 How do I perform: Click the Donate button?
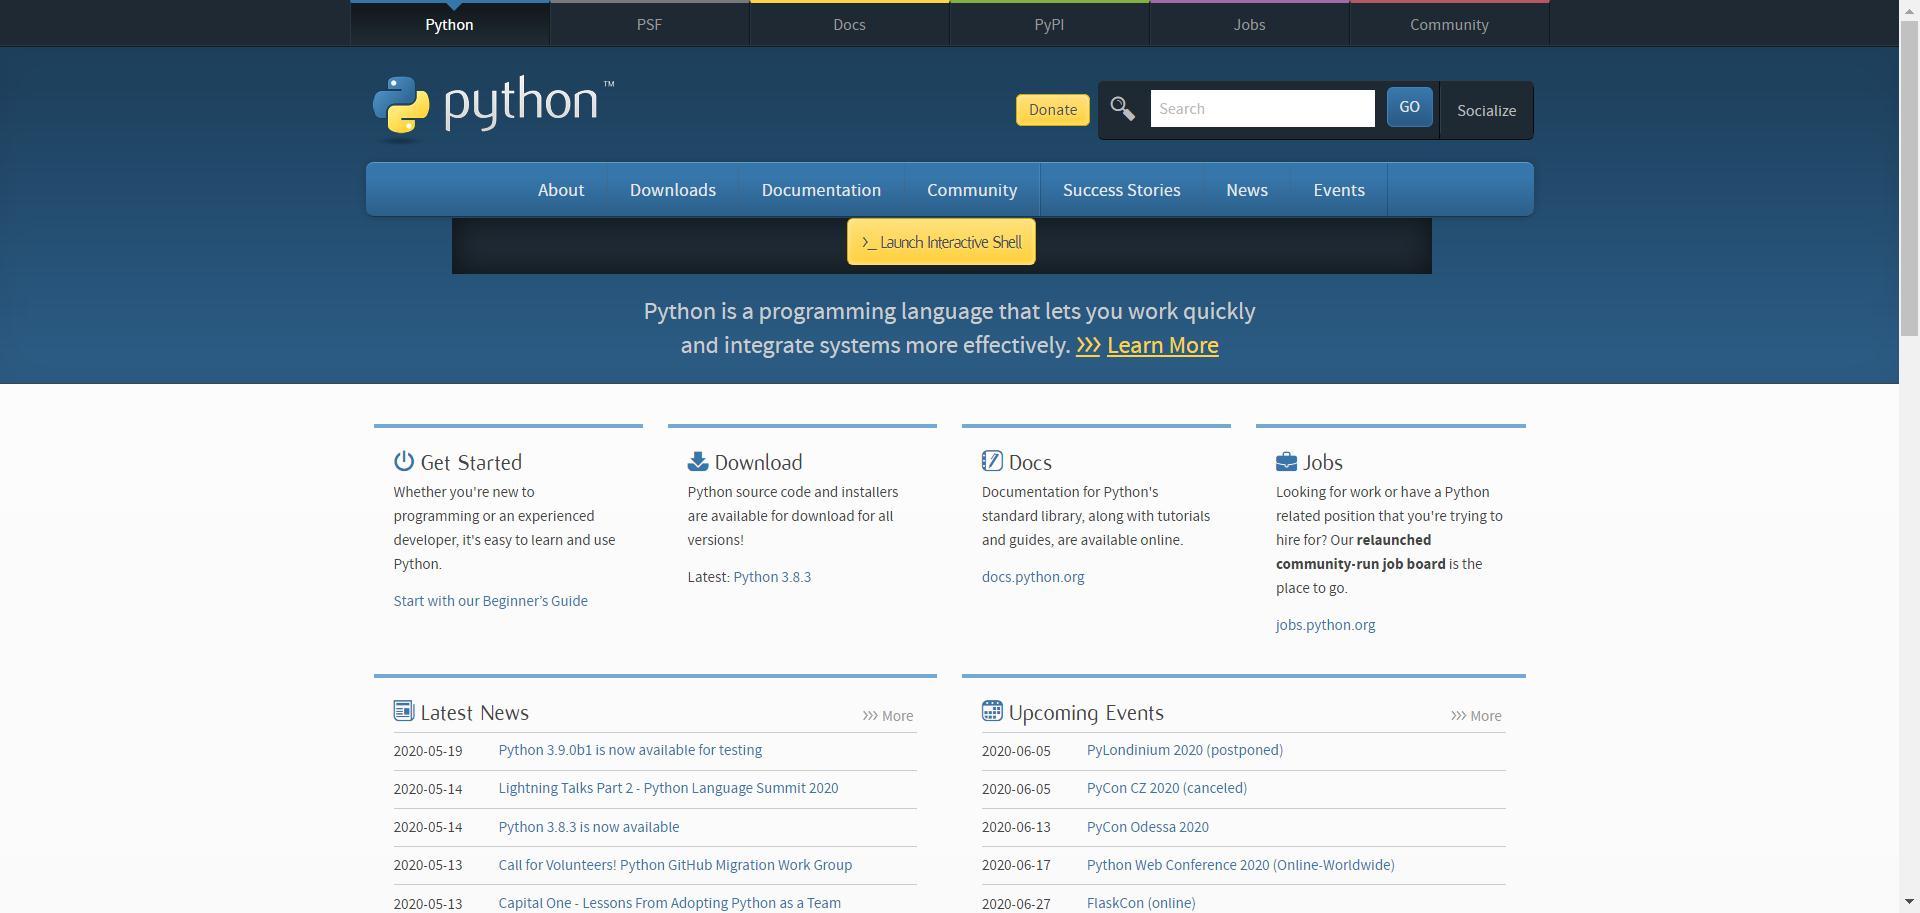[x=1051, y=109]
